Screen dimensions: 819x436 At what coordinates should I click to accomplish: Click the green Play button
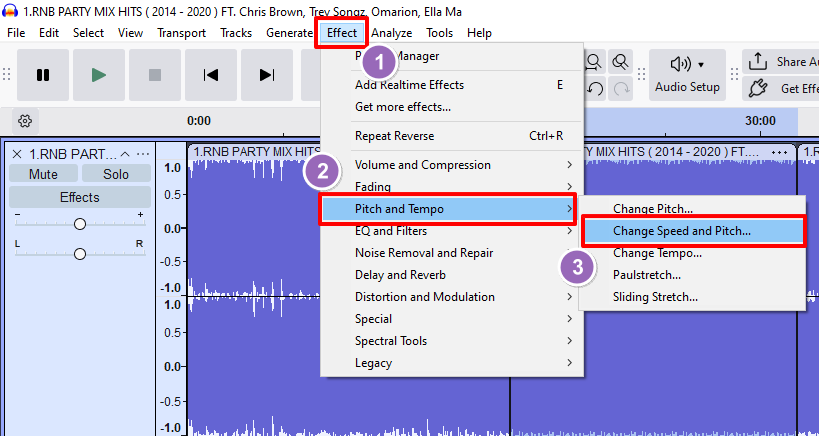coord(99,75)
